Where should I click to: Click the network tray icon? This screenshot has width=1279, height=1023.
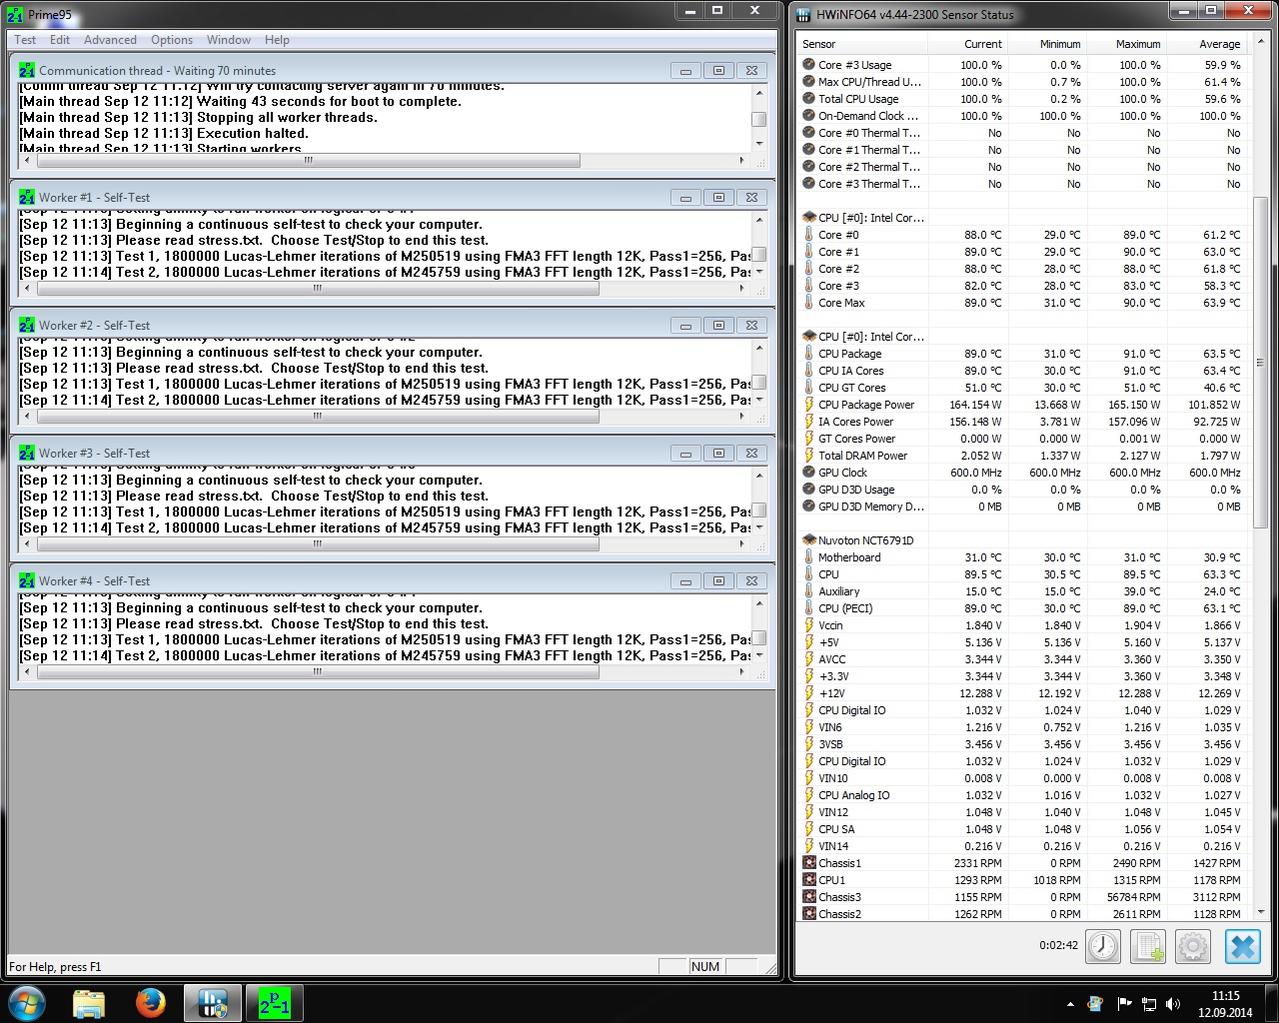[1148, 1004]
